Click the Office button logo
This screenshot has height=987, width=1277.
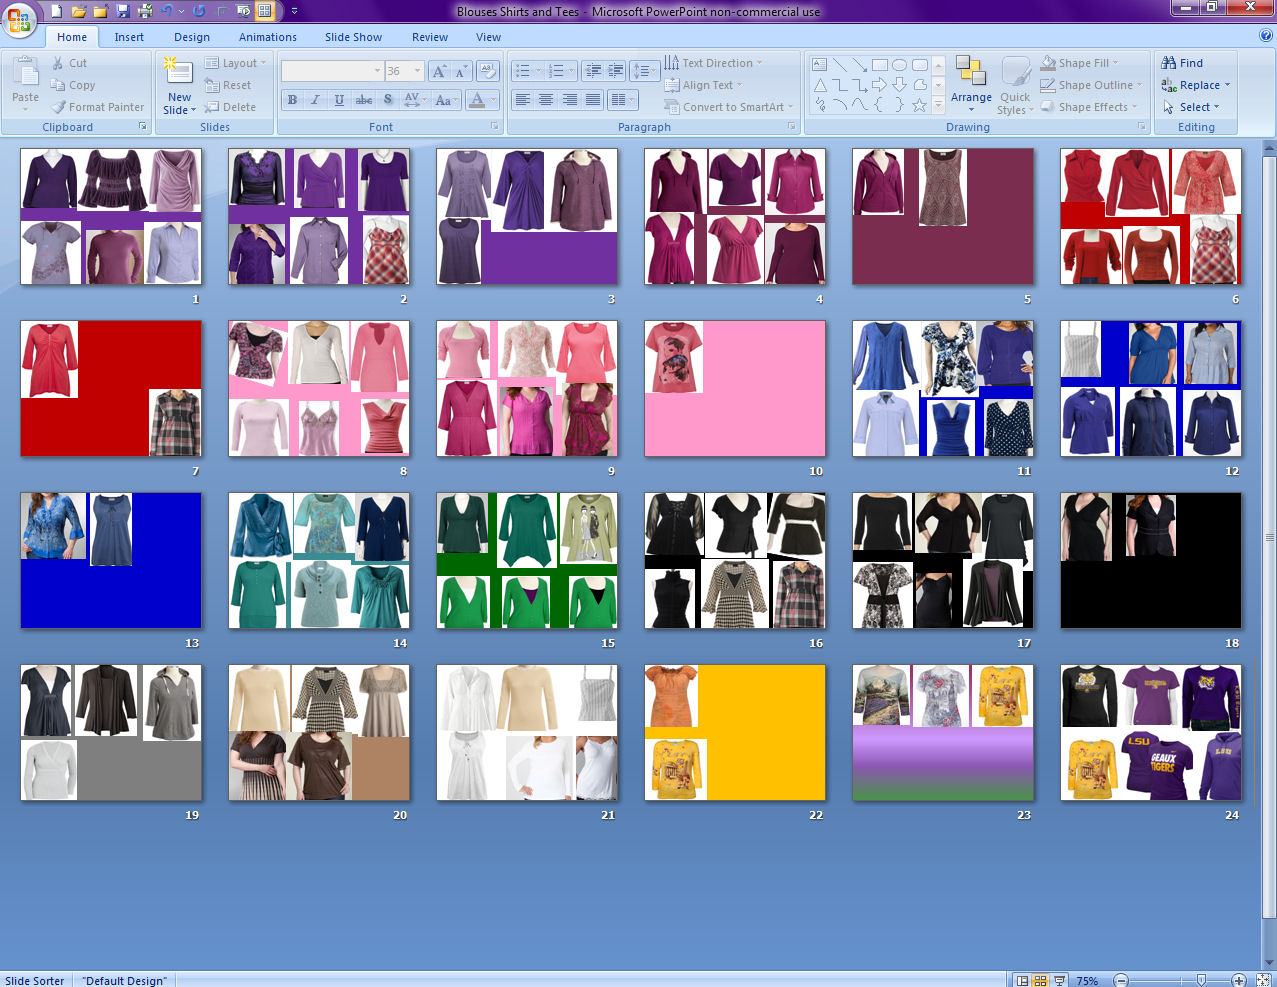pos(19,19)
